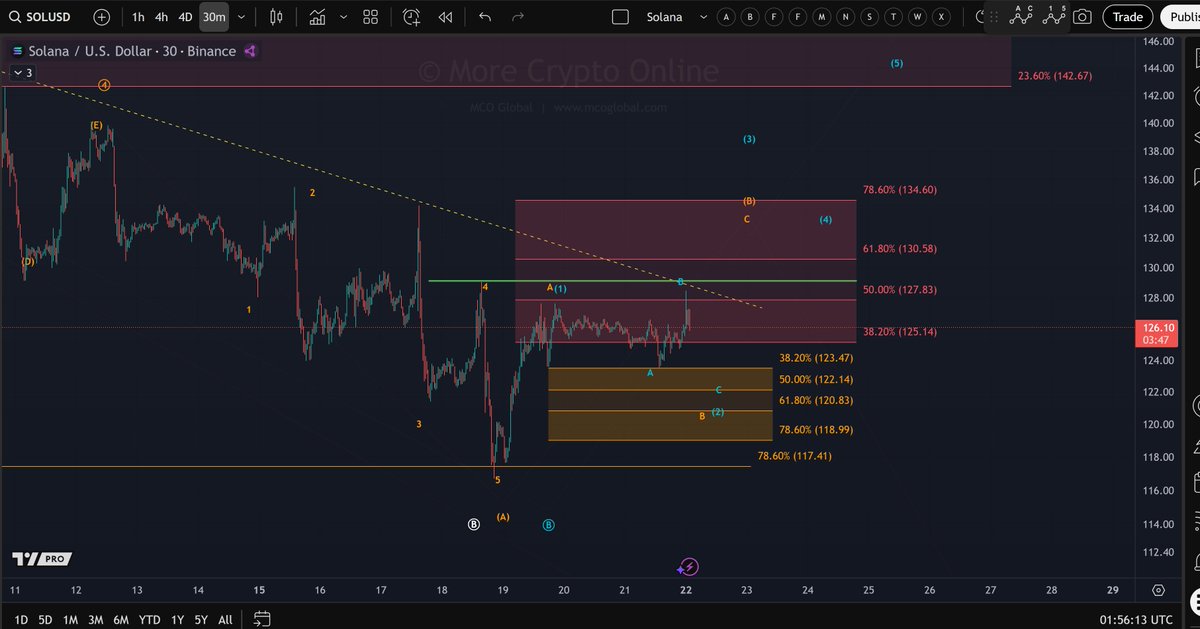Viewport: 1200px width, 629px height.
Task: Click the purple lightning event marker
Action: point(688,567)
